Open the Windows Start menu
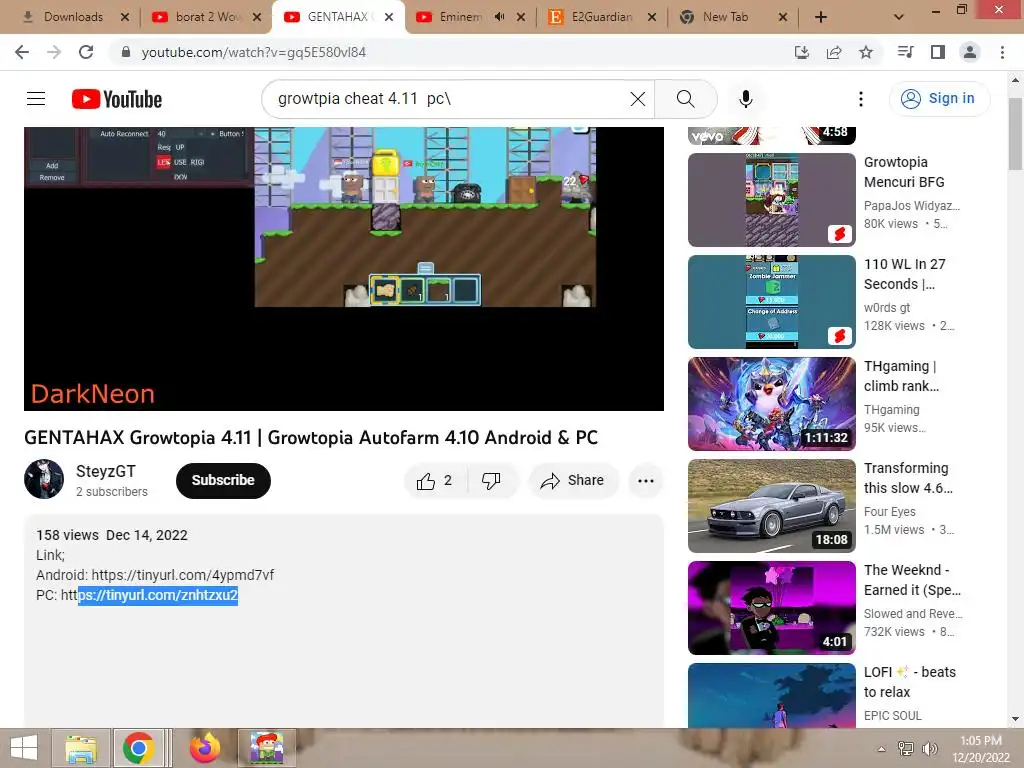Screen dimensions: 1024x768 pyautogui.click(x=24, y=748)
